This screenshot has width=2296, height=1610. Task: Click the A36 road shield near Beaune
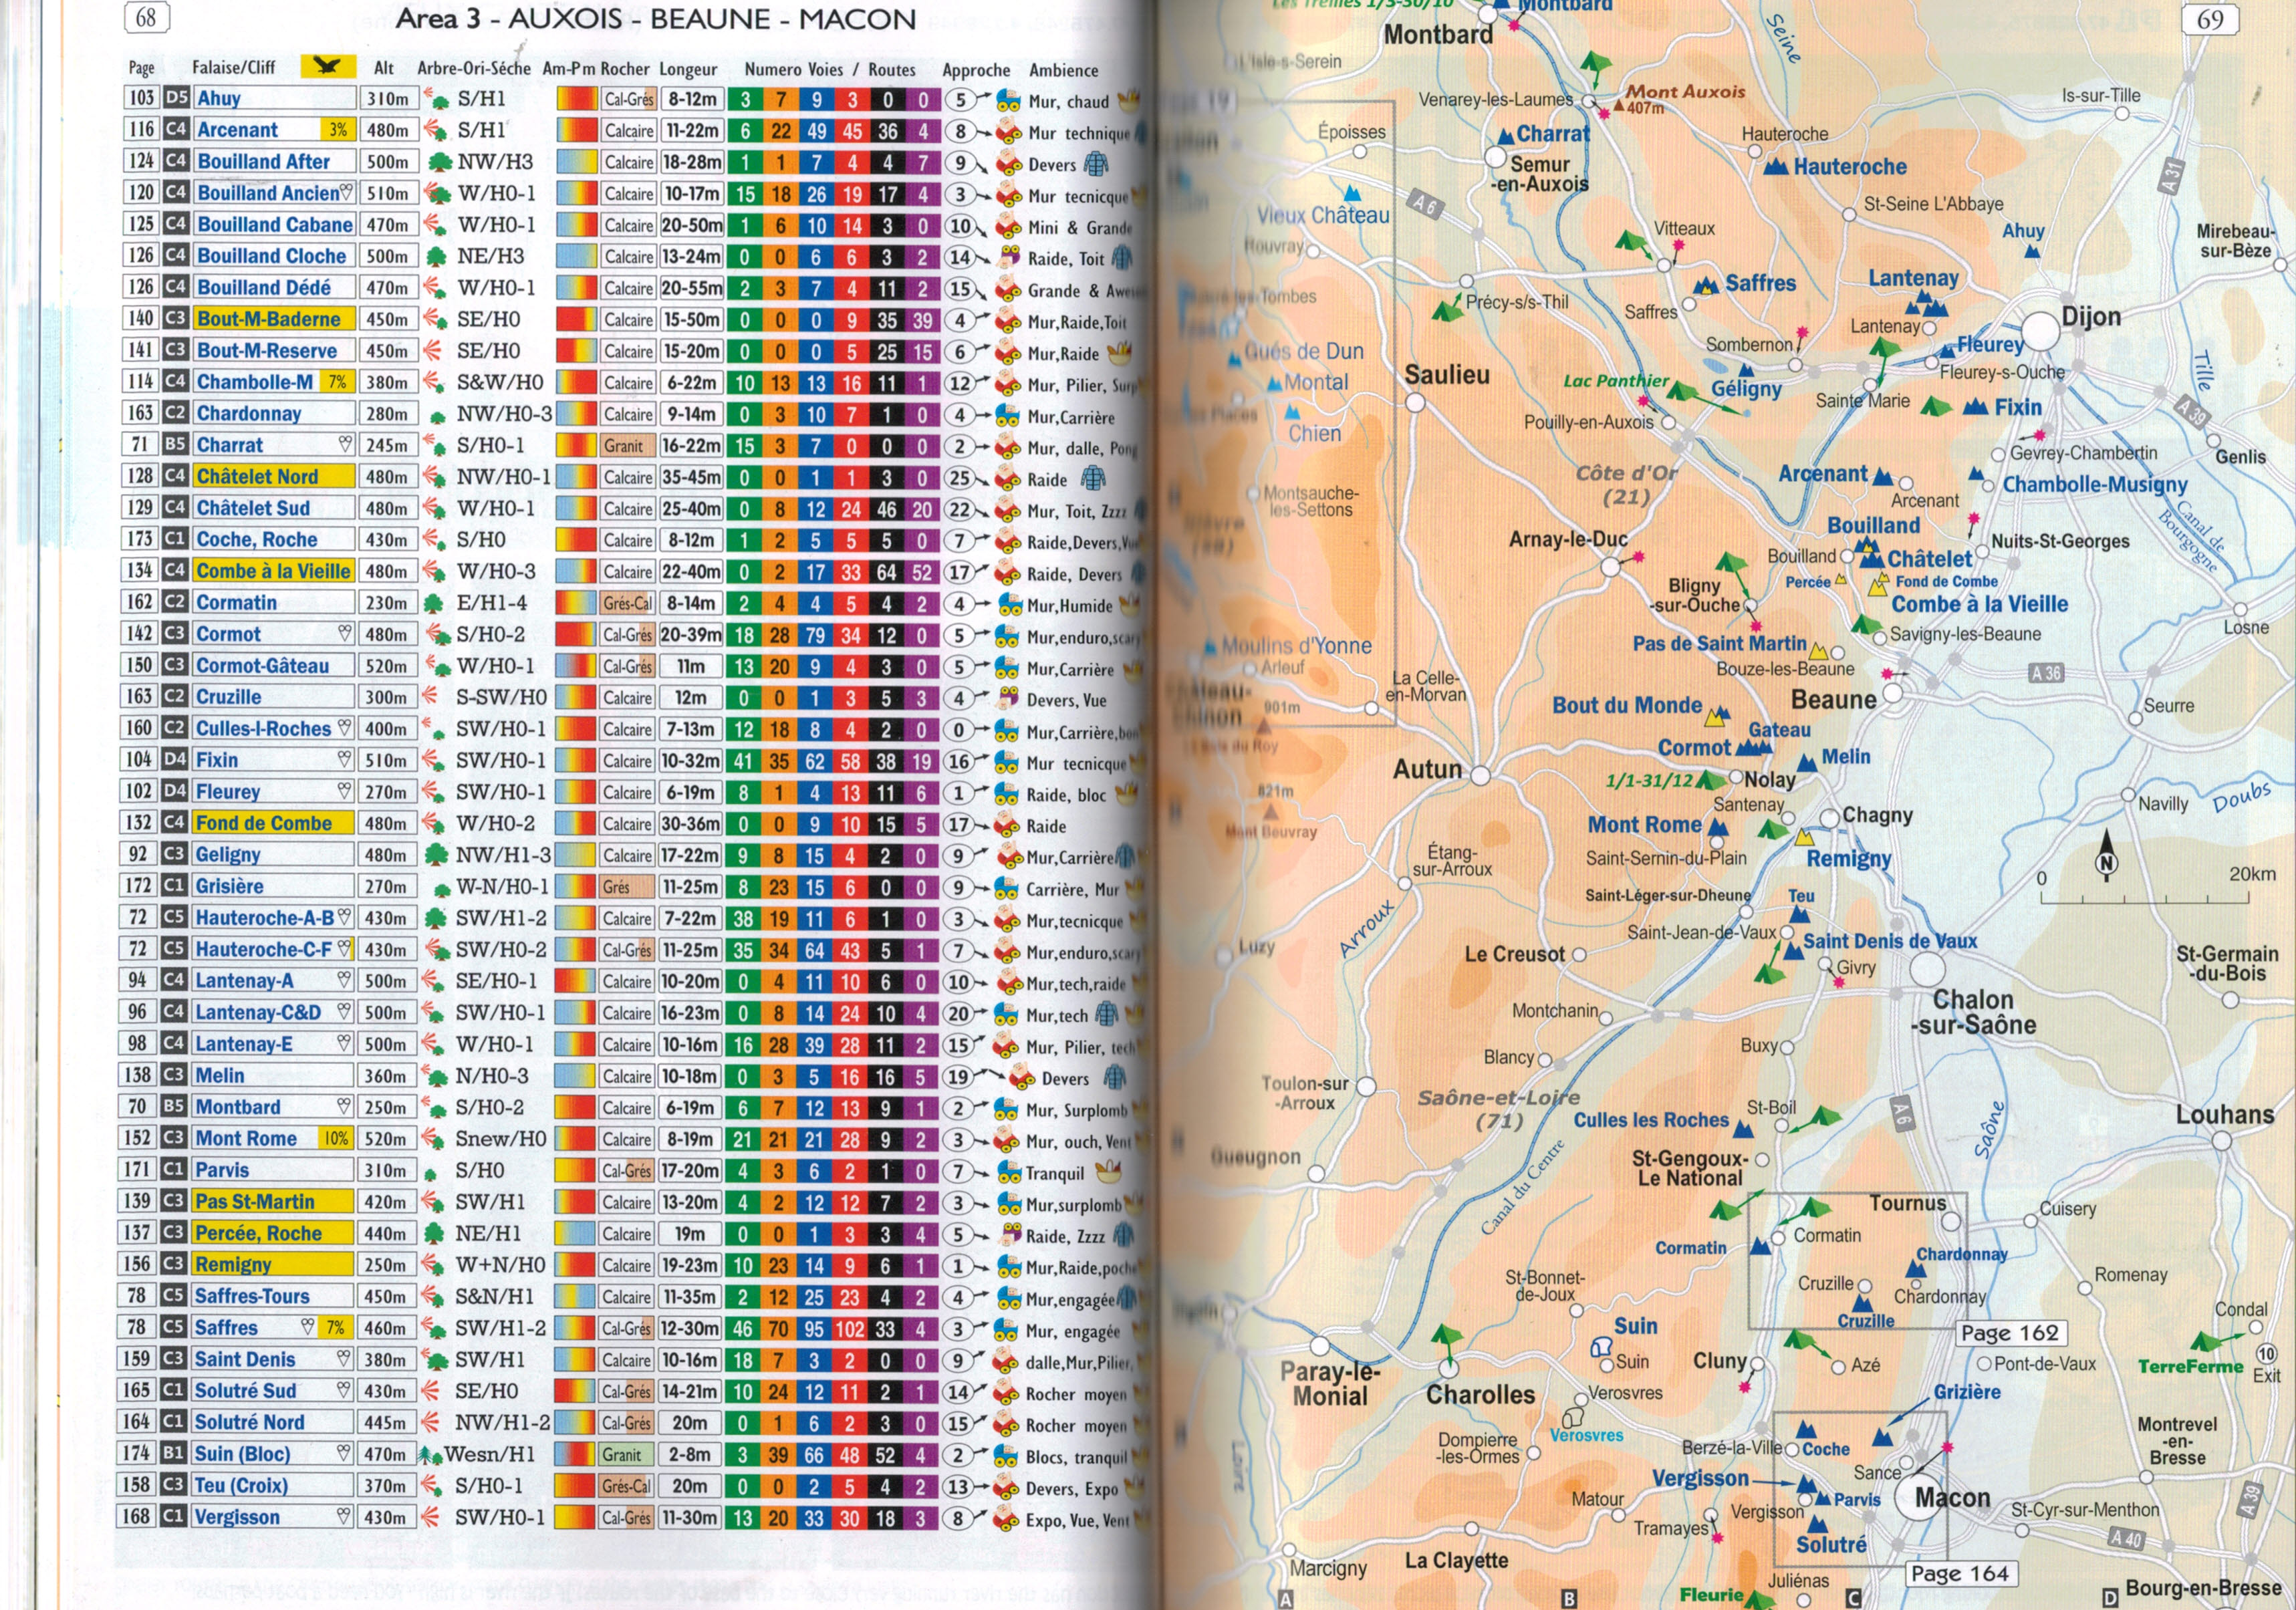2046,673
